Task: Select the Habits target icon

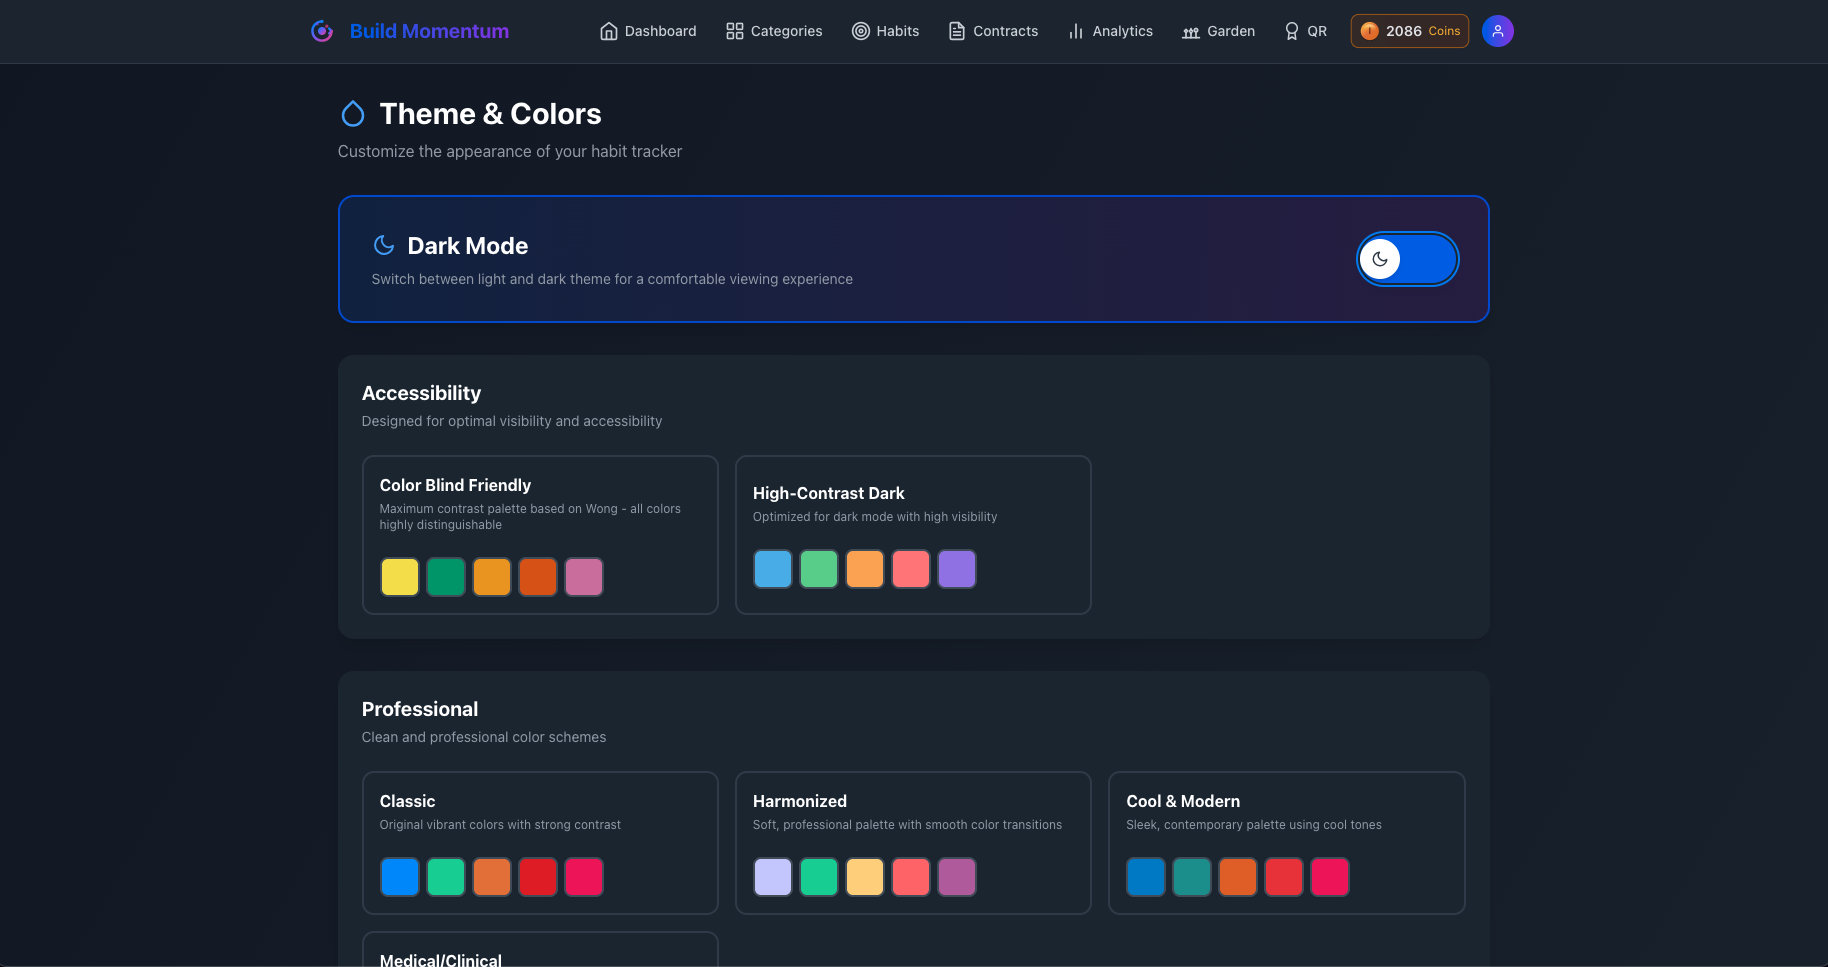Action: [860, 31]
